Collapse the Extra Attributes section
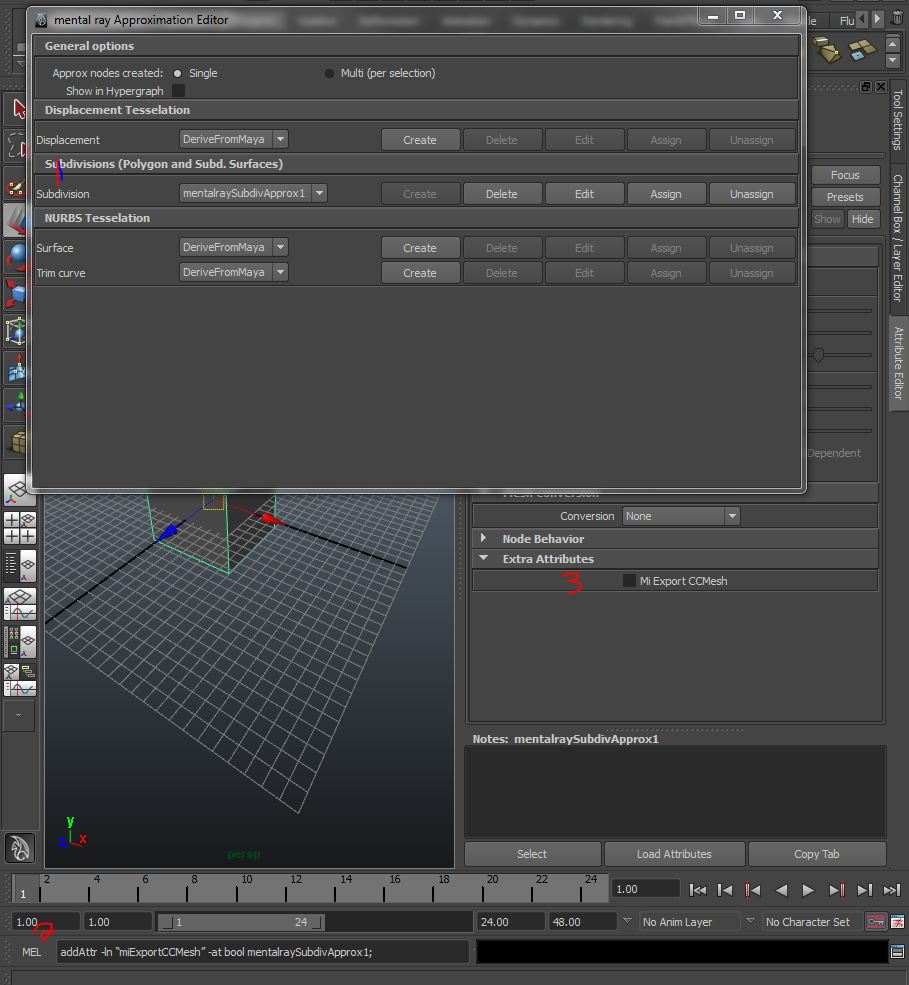Viewport: 909px width, 985px height. click(483, 558)
